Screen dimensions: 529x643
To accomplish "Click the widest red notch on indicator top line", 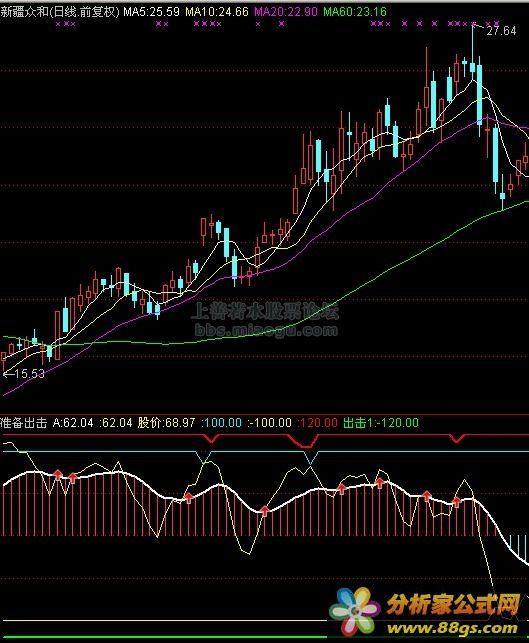I will pos(303,441).
